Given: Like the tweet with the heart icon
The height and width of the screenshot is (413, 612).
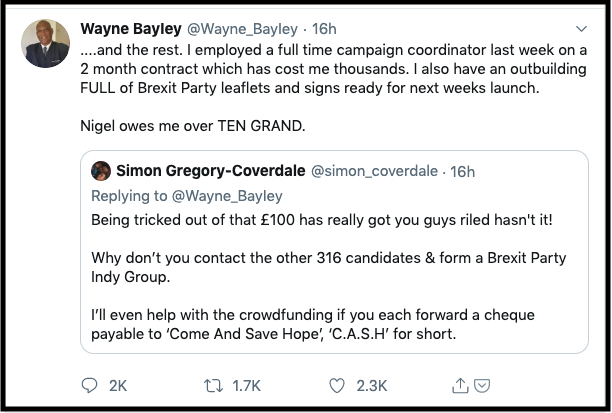Looking at the screenshot, I should click(x=337, y=384).
